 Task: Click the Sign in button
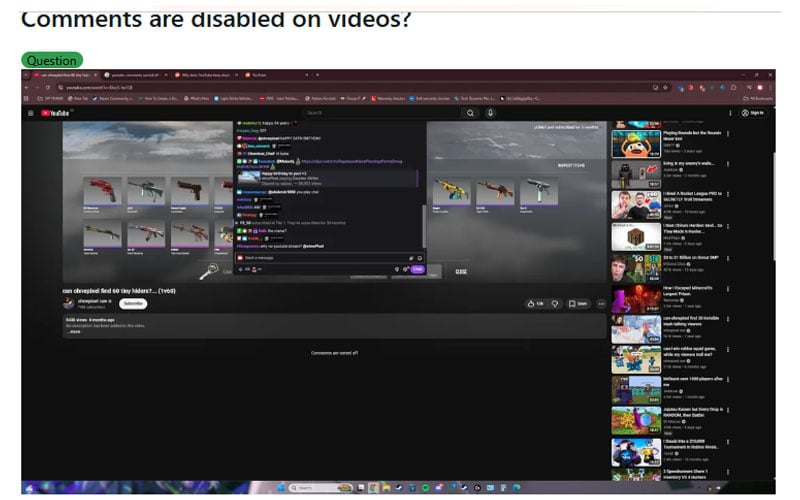tap(753, 113)
